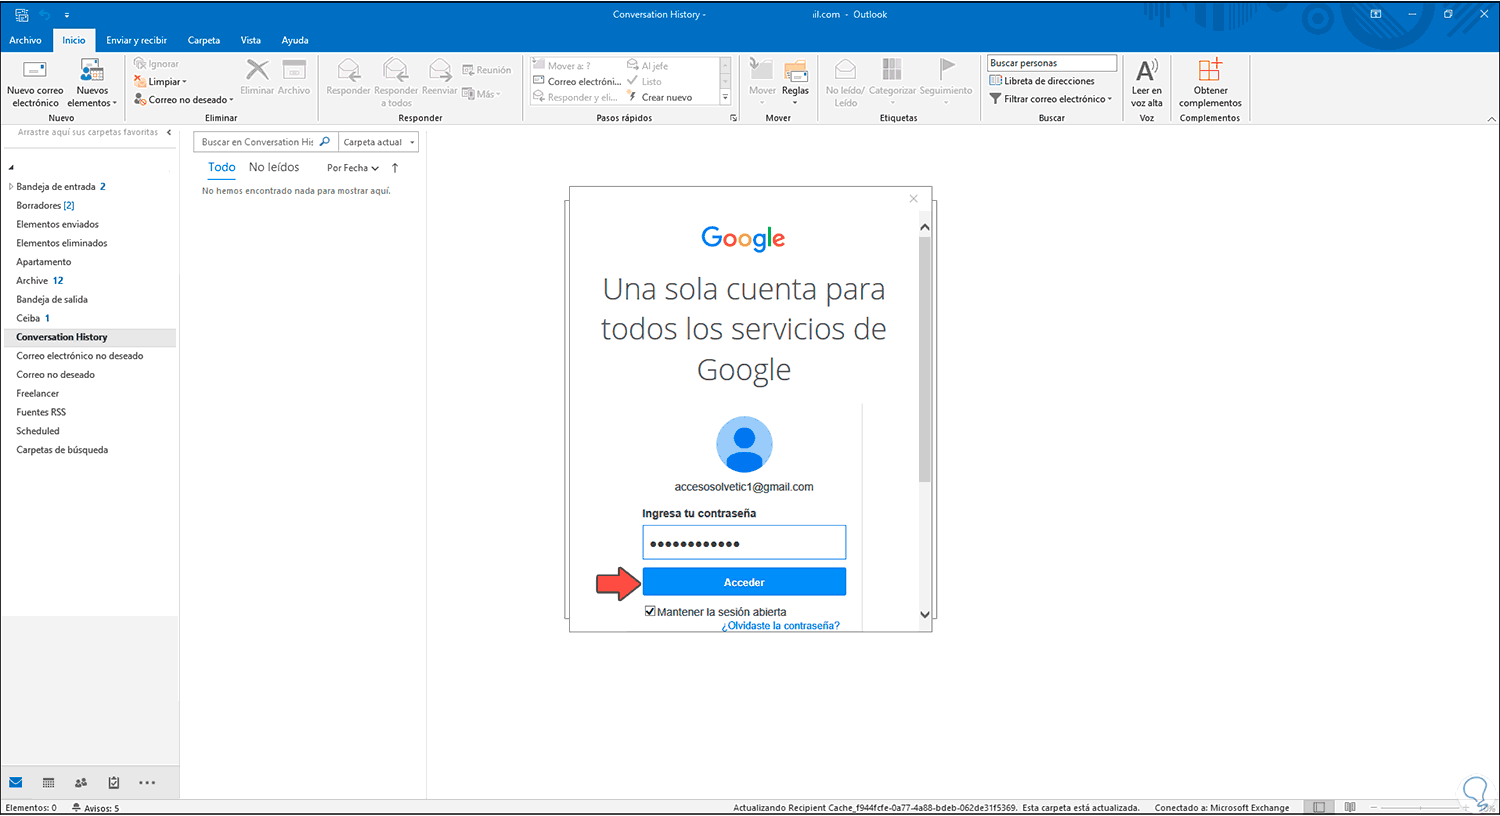Expand the Bandeja de entrada folder
This screenshot has height=816, width=1500.
[x=11, y=187]
